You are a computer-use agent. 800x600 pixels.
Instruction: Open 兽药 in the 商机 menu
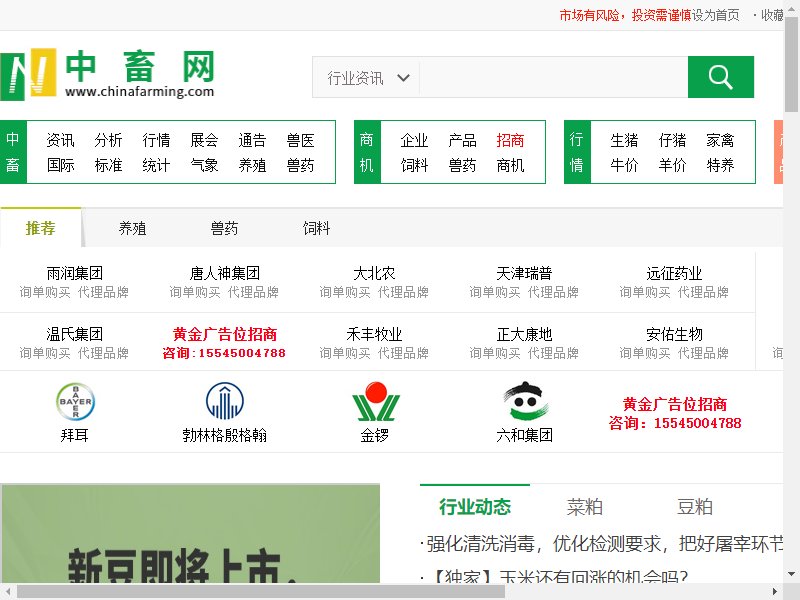462,165
